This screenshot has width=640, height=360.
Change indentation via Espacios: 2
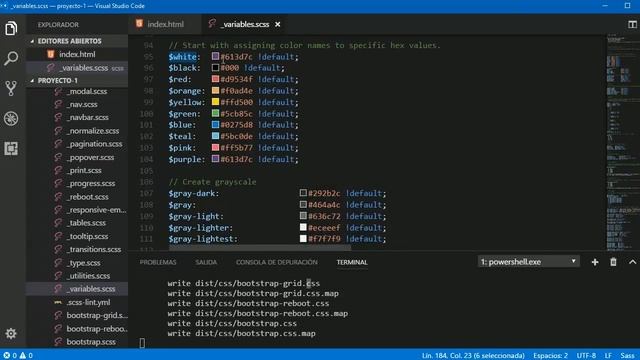(550, 356)
